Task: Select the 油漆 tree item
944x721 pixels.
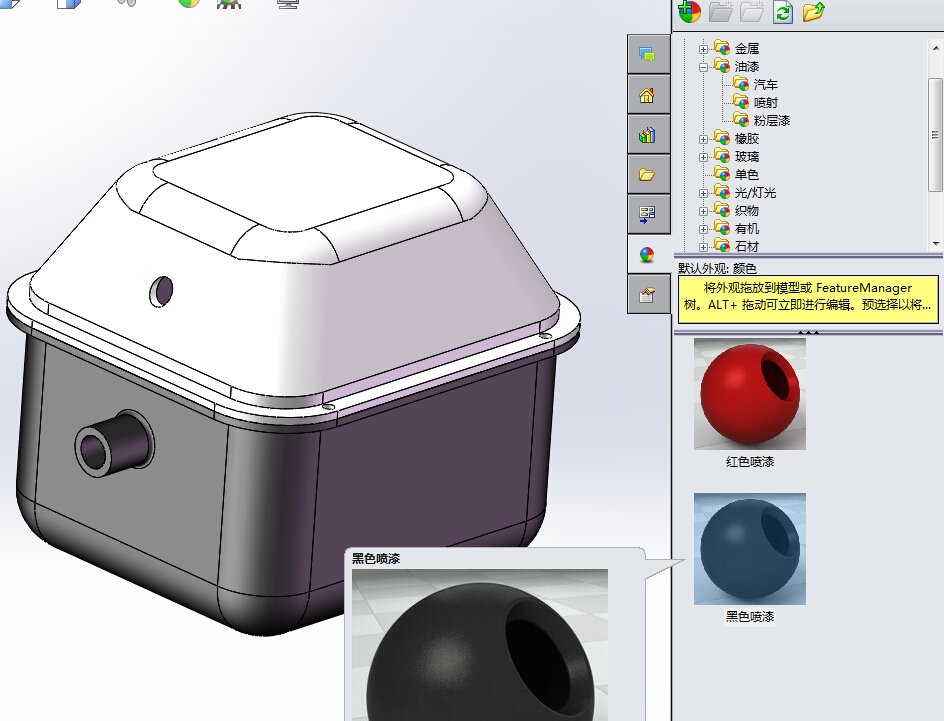Action: click(747, 66)
